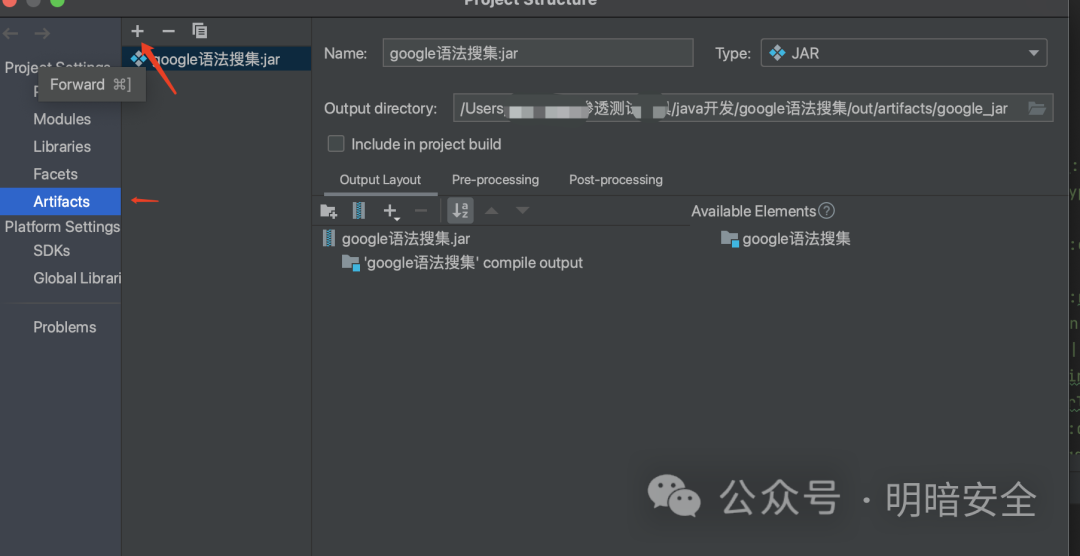1080x556 pixels.
Task: Go forward using the right arrow
Action: click(42, 33)
